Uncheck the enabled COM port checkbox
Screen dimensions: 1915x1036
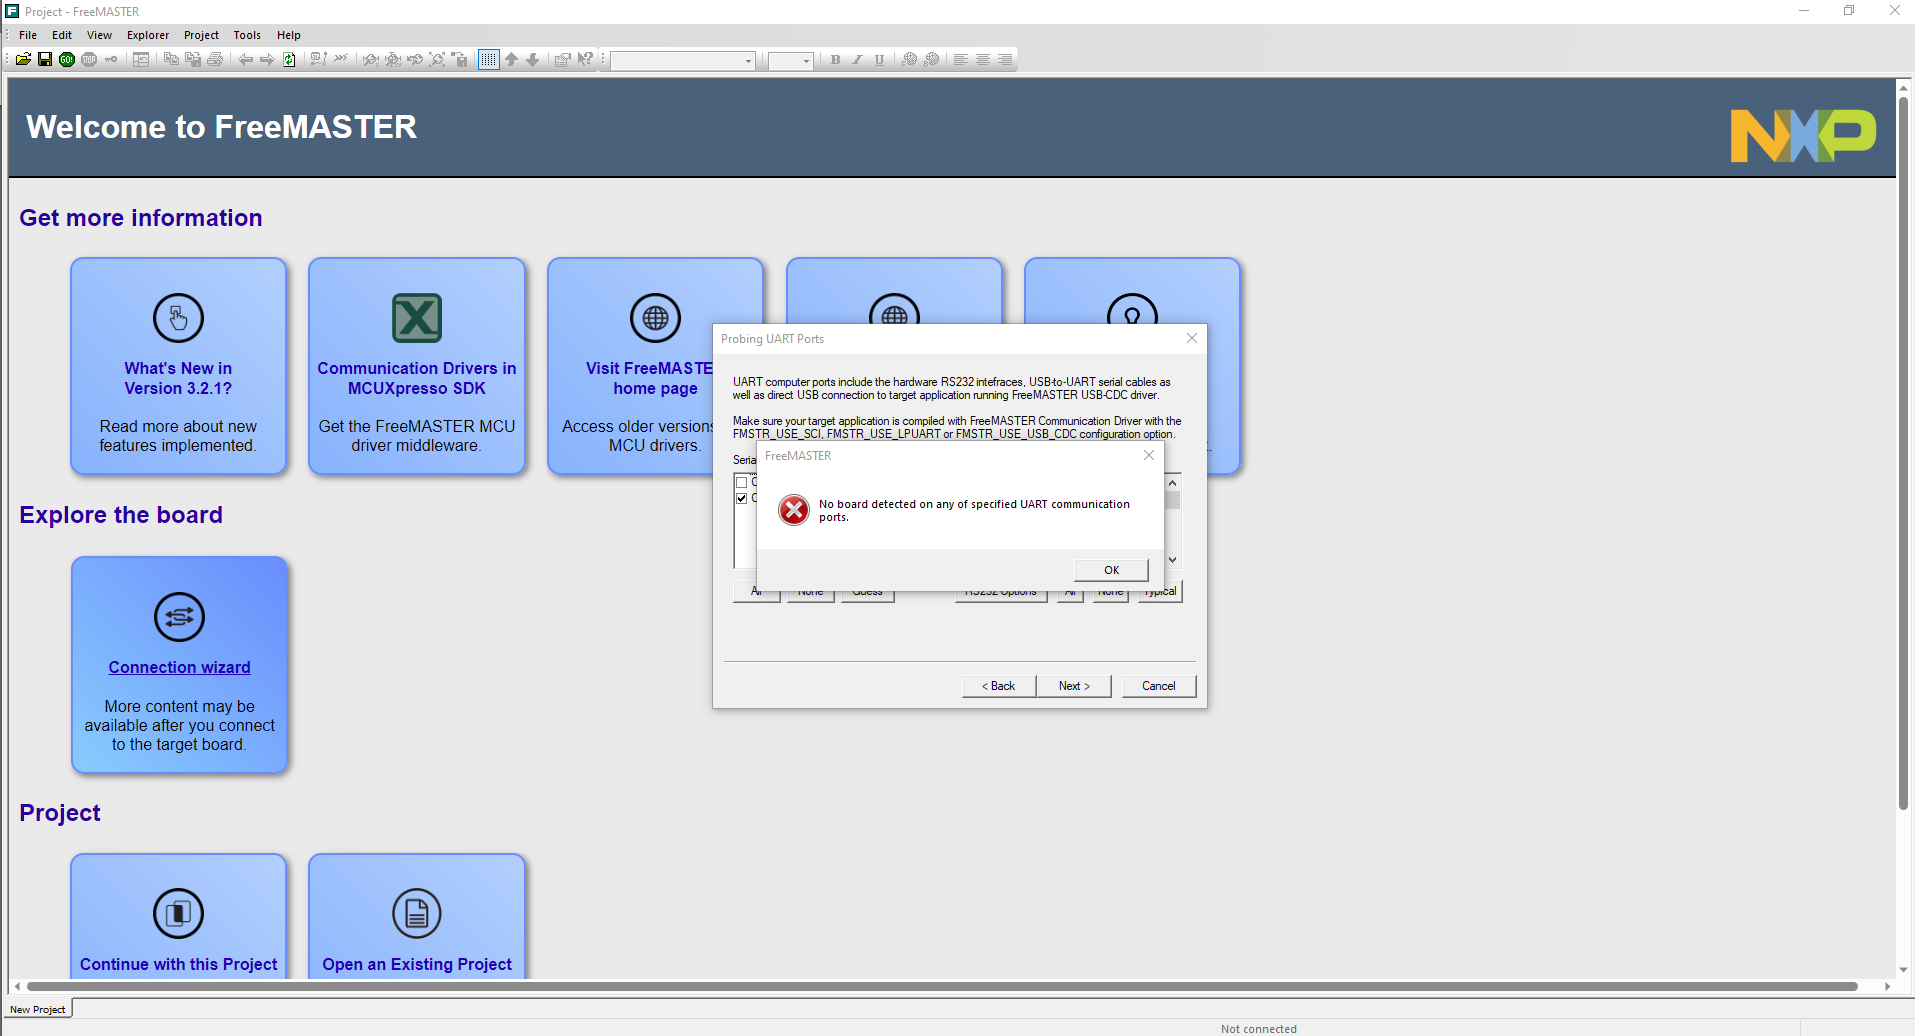pos(741,498)
